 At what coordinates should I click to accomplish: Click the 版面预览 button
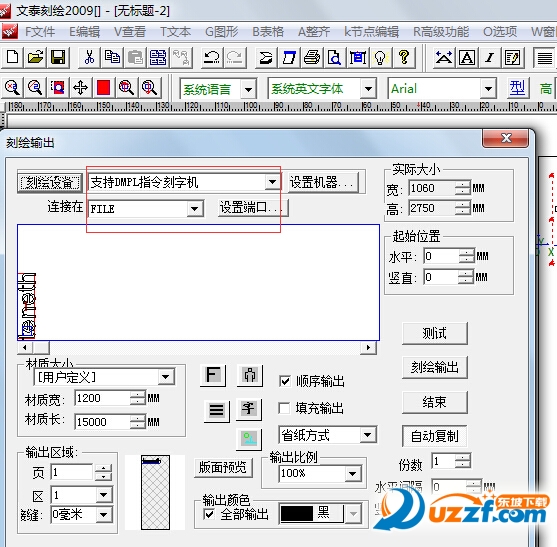coord(223,467)
